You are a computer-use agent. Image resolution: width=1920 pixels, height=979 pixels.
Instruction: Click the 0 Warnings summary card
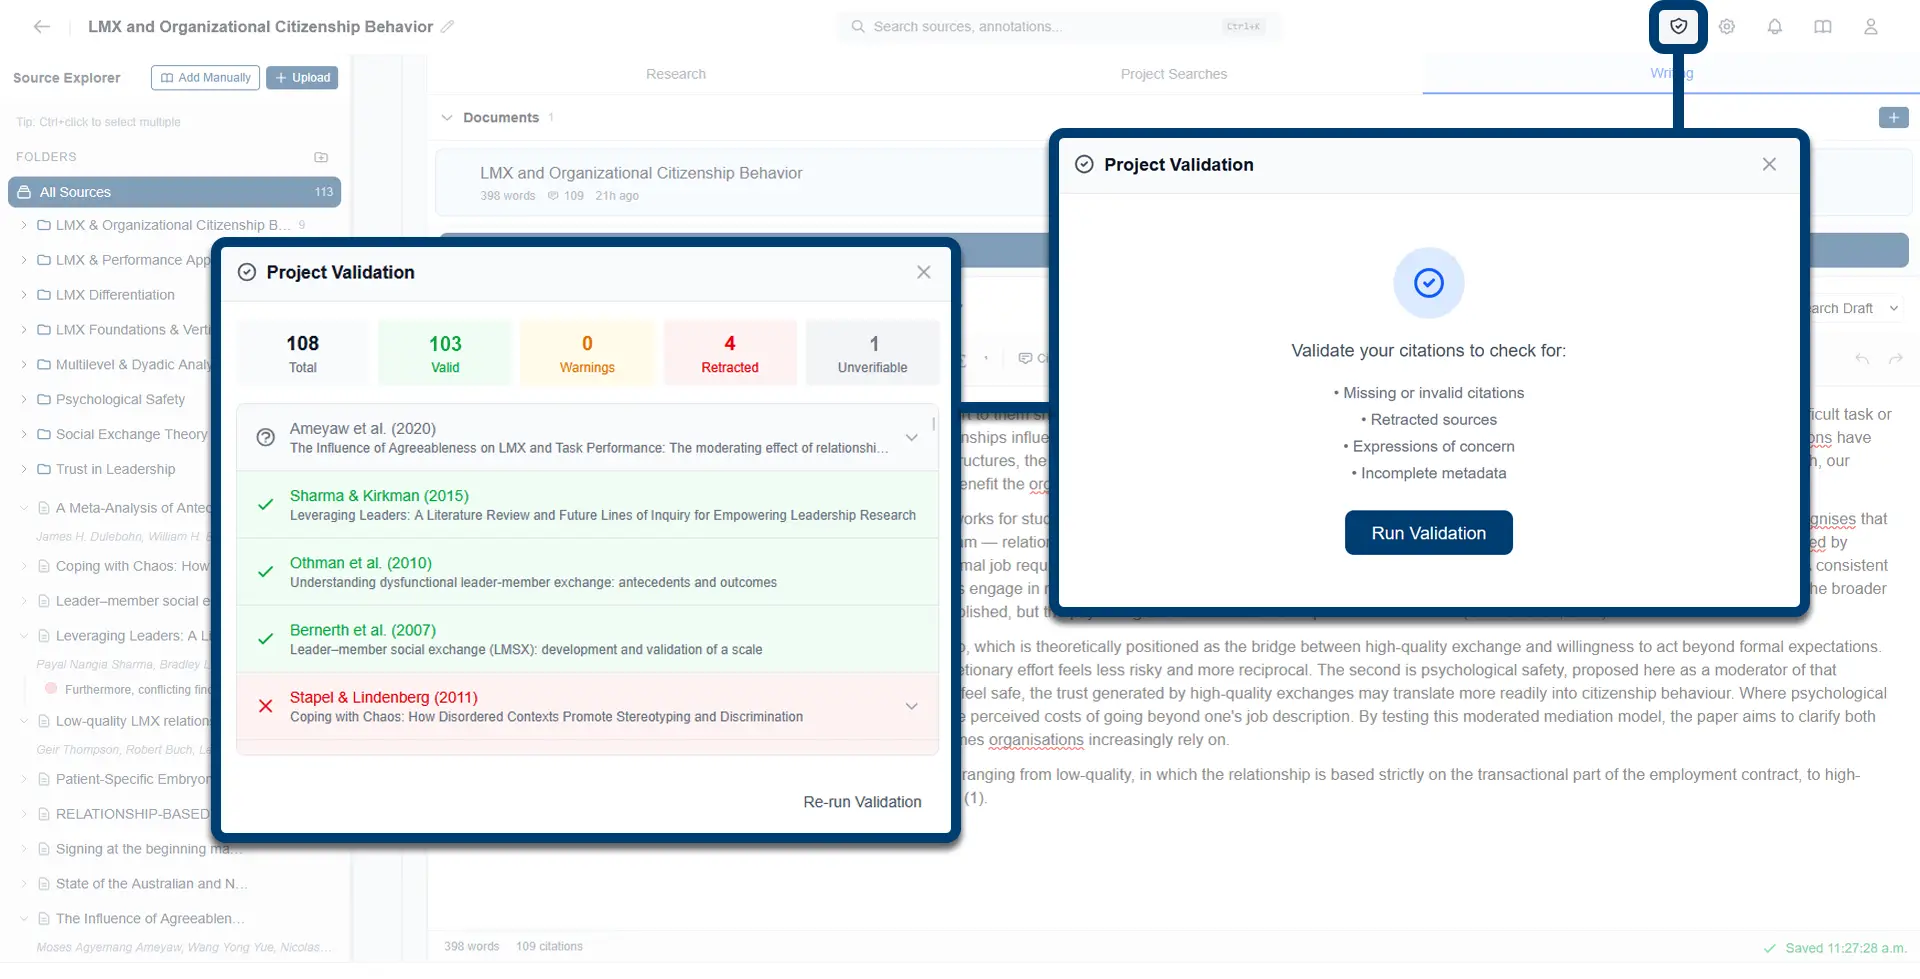(x=587, y=353)
